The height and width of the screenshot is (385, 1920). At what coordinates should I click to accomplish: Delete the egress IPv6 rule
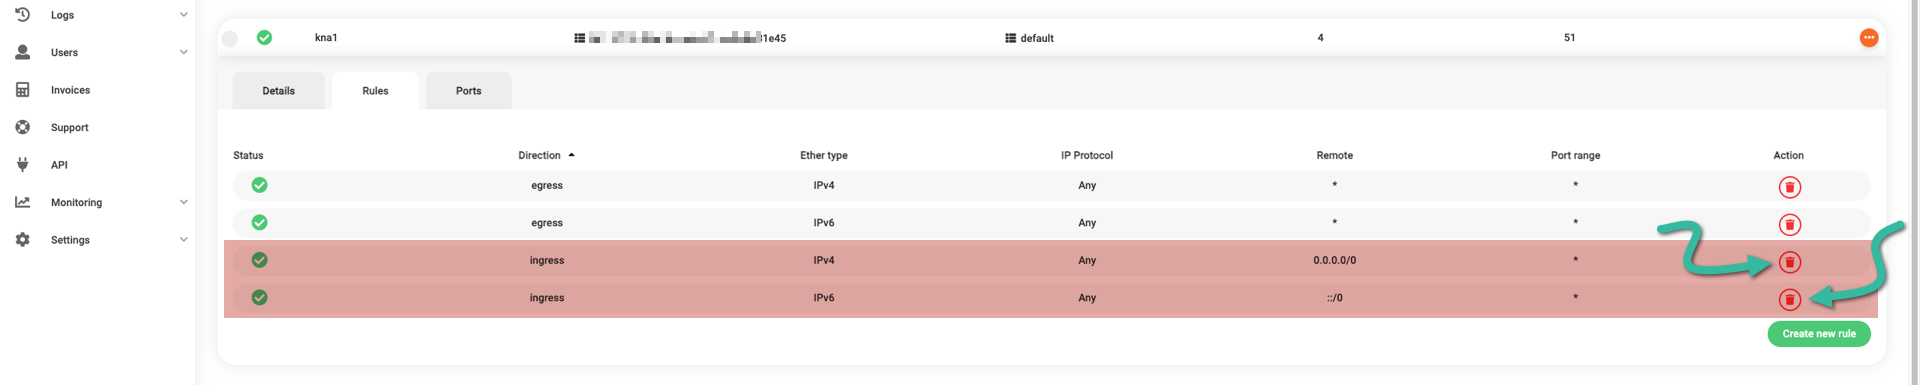coord(1789,225)
